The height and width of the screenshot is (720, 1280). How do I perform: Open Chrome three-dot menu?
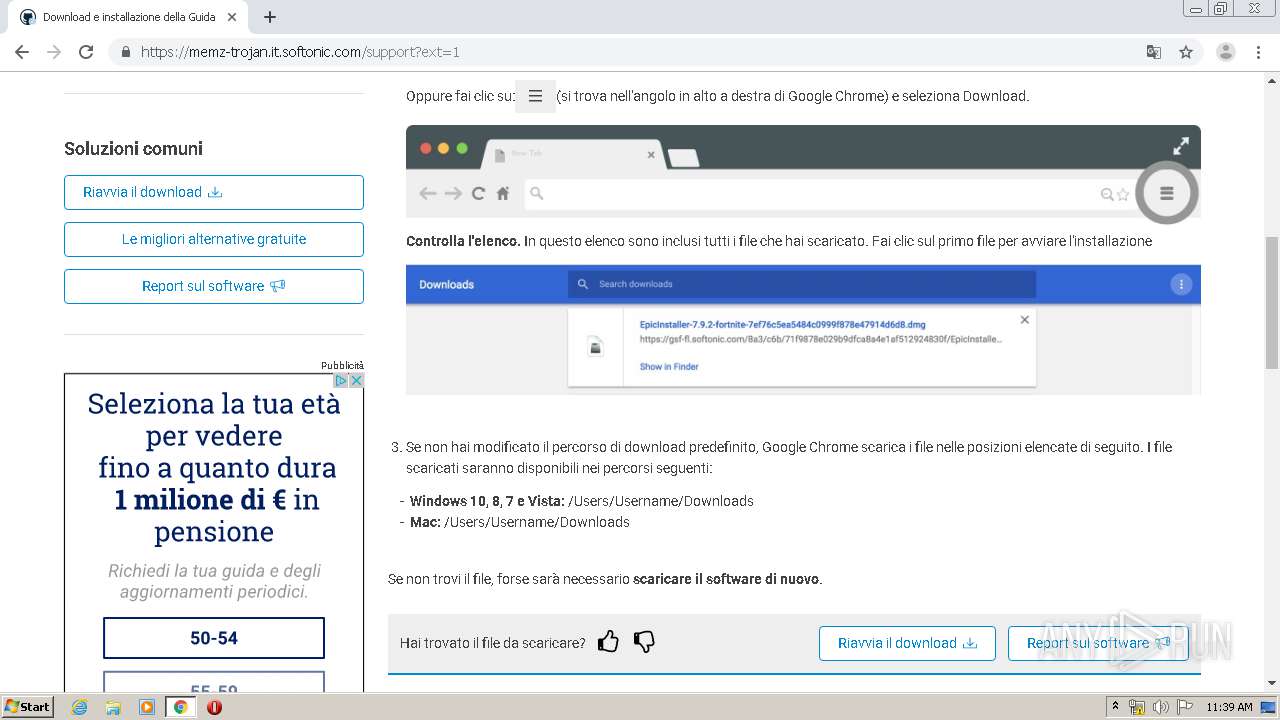point(1258,52)
